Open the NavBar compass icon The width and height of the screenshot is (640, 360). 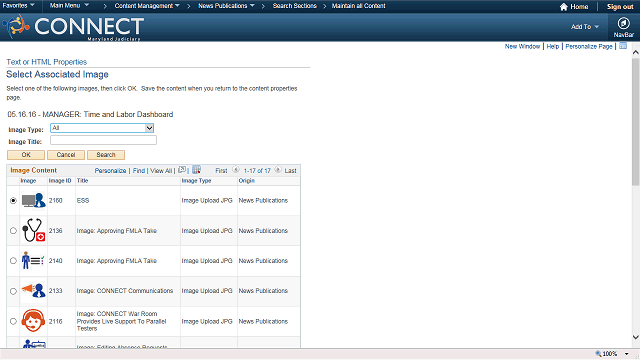(x=623, y=23)
